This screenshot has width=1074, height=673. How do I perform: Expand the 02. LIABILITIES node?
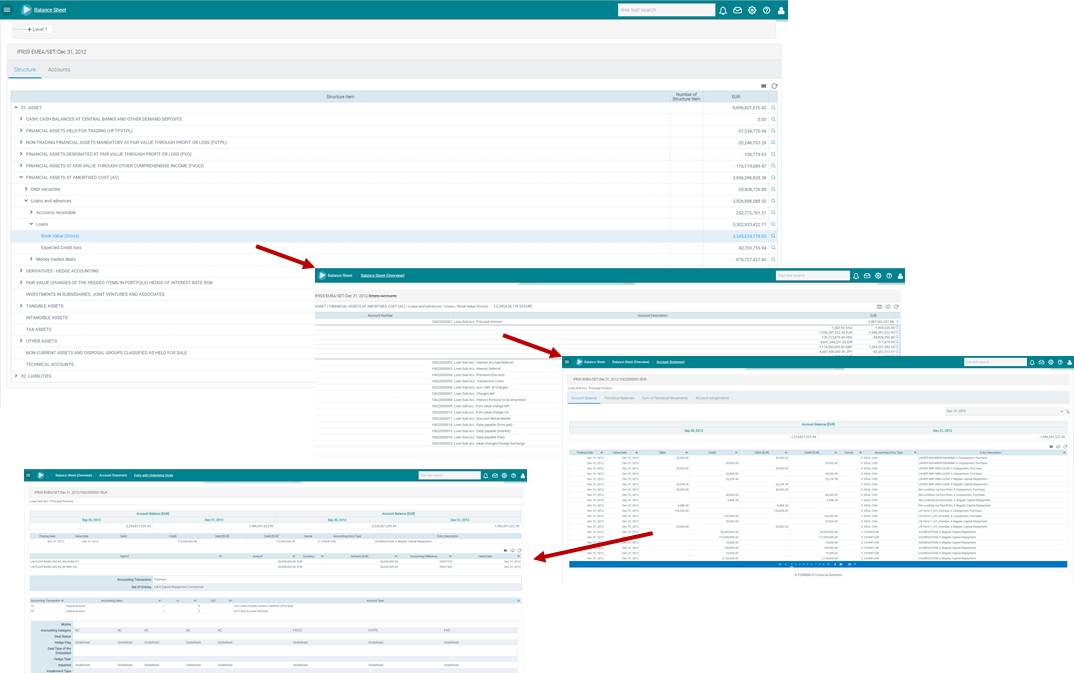(x=16, y=376)
